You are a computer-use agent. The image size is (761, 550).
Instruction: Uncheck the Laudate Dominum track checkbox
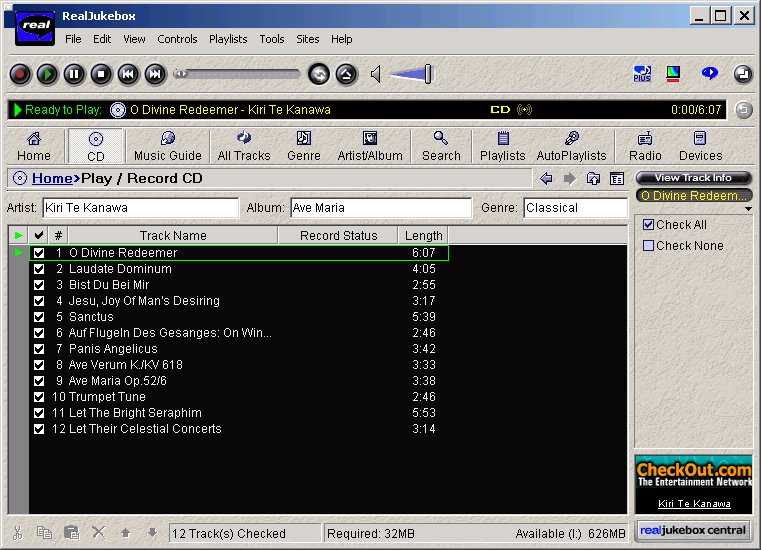(x=39, y=269)
